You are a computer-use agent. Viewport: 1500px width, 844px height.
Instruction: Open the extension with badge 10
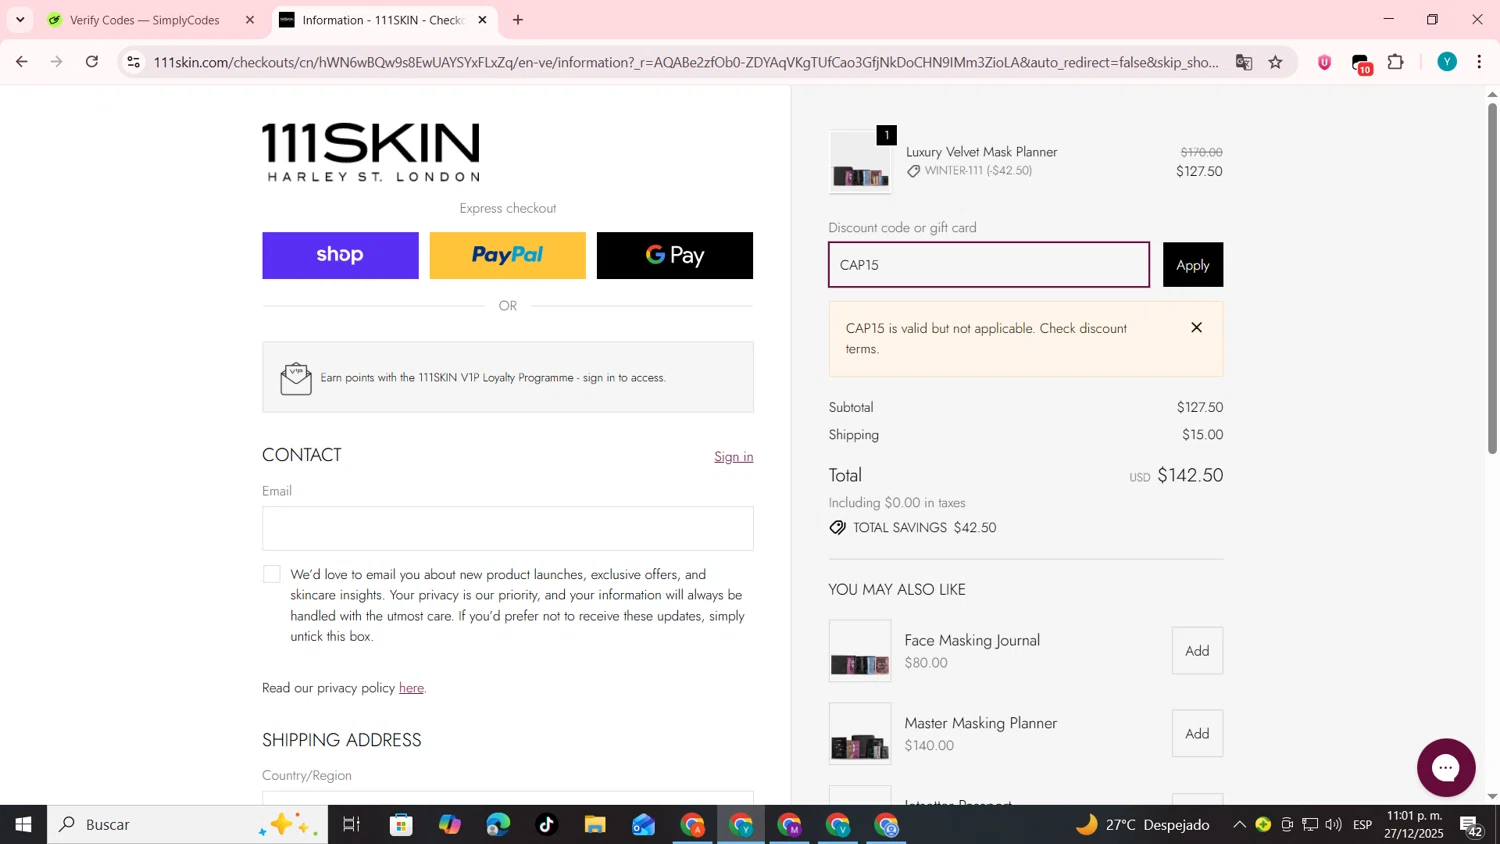coord(1361,64)
